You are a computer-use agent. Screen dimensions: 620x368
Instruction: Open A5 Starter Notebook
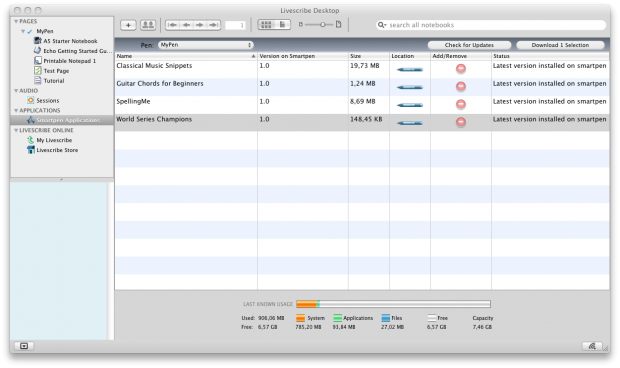[x=66, y=41]
